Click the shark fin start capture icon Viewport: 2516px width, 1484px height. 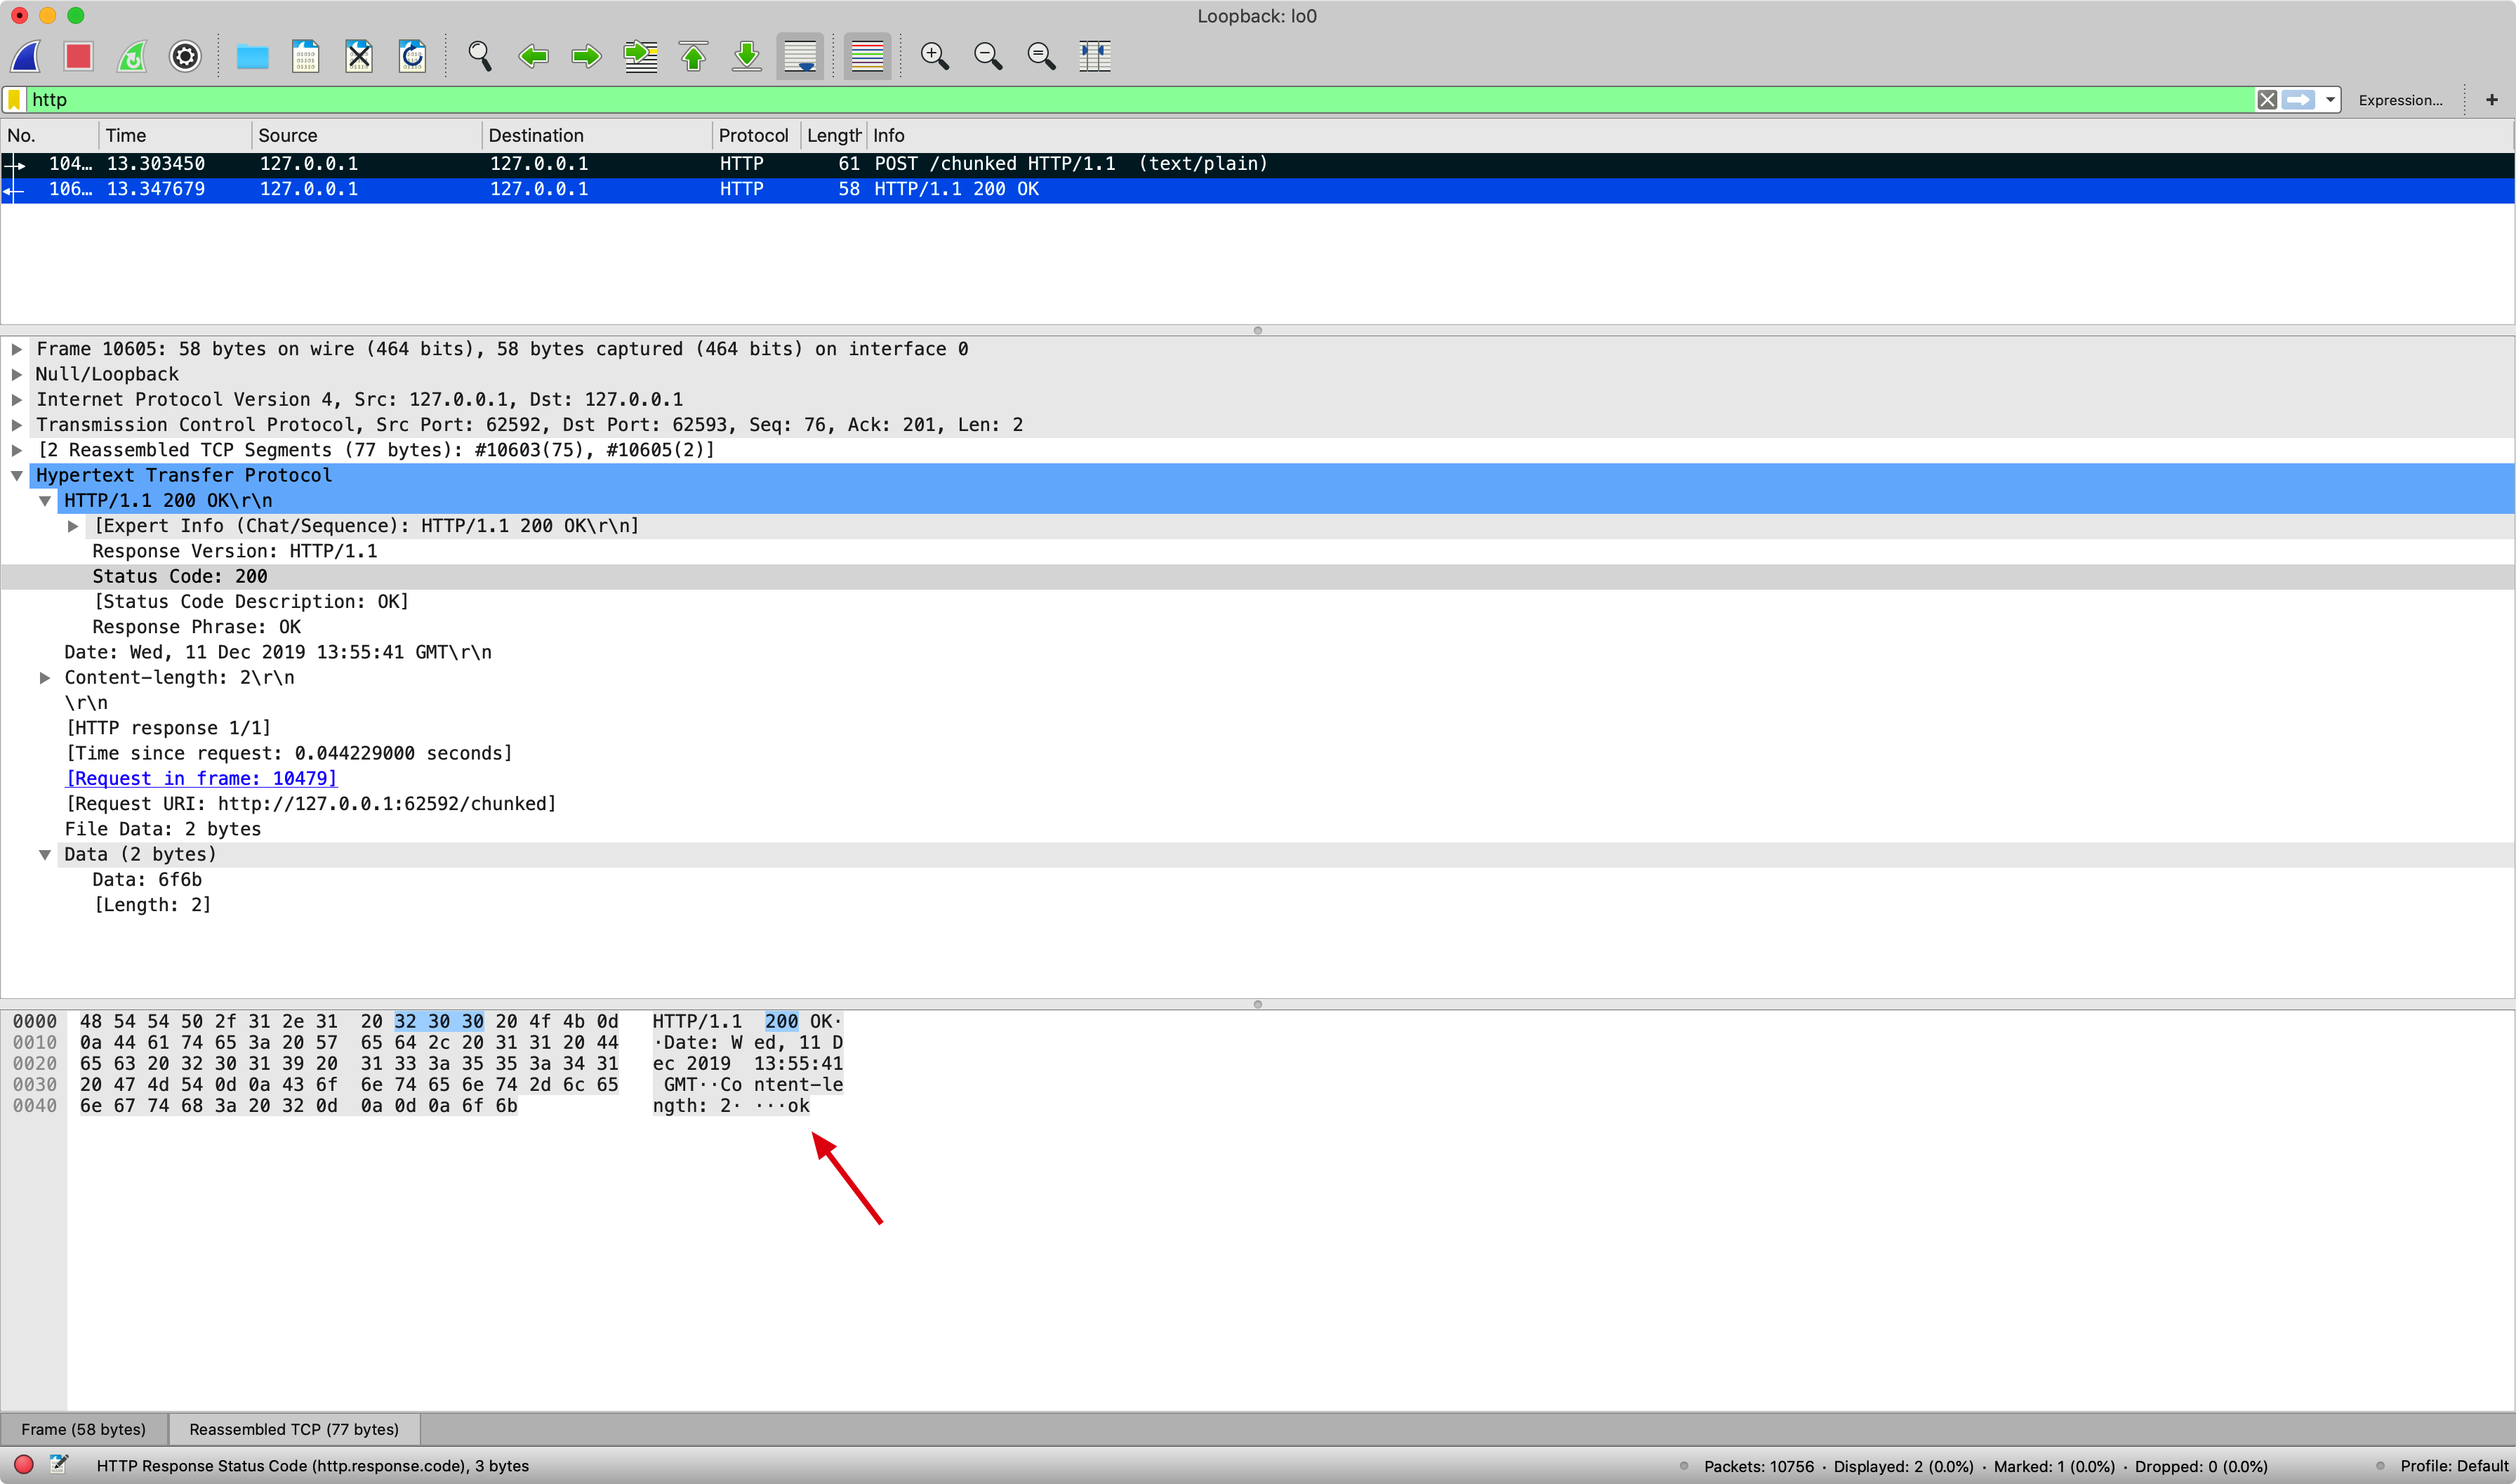pyautogui.click(x=27, y=56)
